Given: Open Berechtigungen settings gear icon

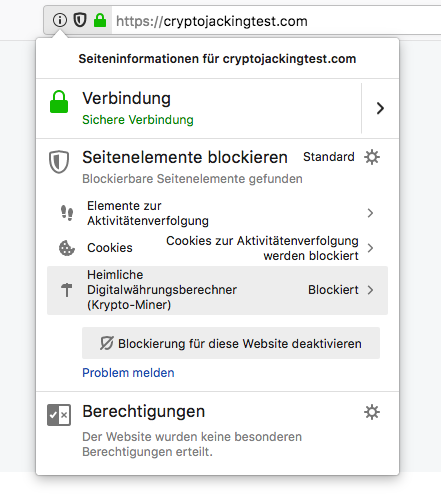Looking at the screenshot, I should pos(372,412).
